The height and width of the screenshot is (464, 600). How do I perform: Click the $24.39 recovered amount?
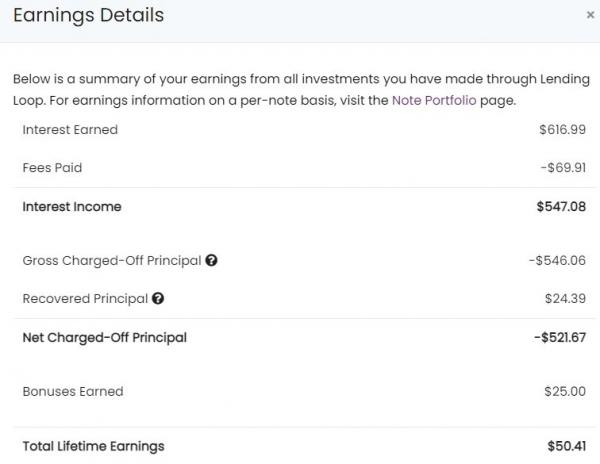(x=566, y=298)
